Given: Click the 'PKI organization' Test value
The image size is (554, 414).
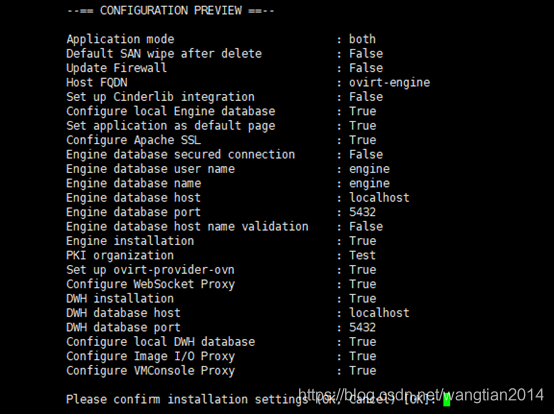Looking at the screenshot, I should pyautogui.click(x=362, y=255).
